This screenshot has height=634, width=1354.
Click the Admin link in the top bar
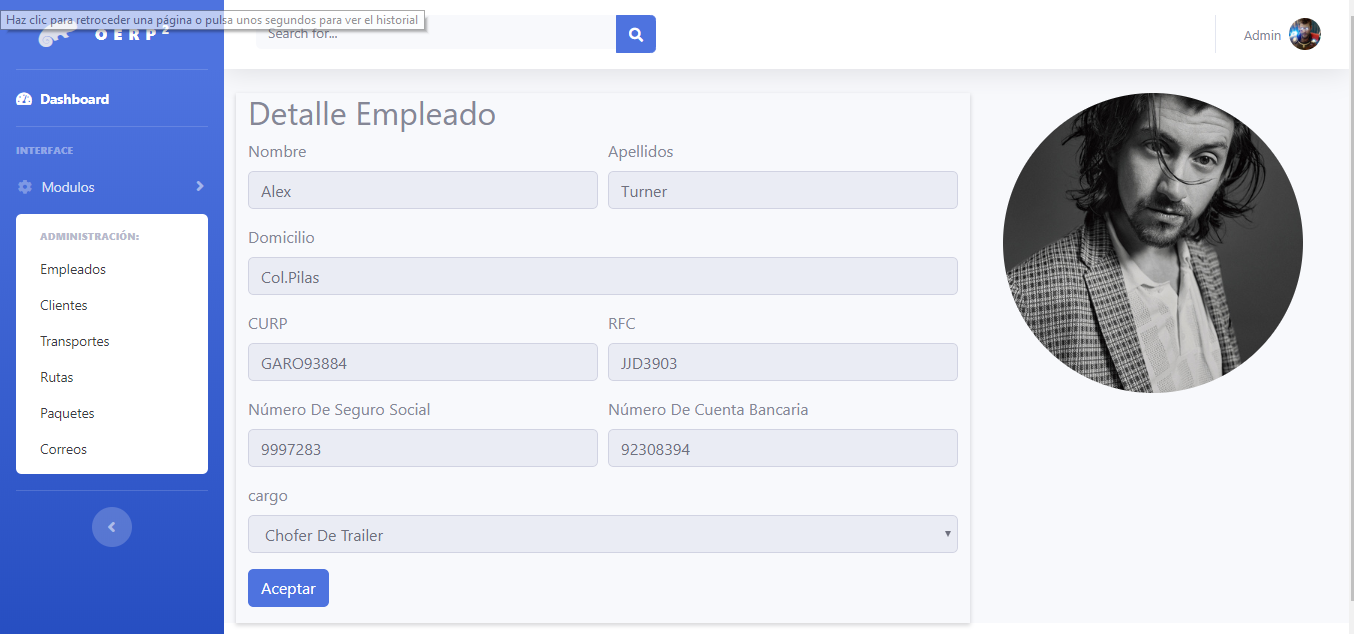[1261, 34]
